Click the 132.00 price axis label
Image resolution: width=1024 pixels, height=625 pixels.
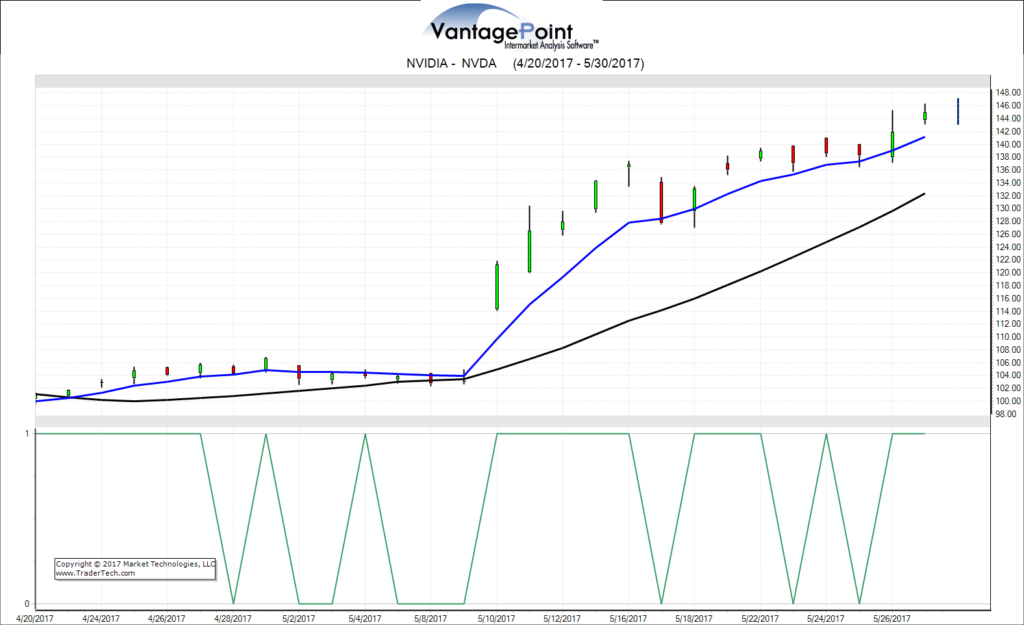point(1008,196)
